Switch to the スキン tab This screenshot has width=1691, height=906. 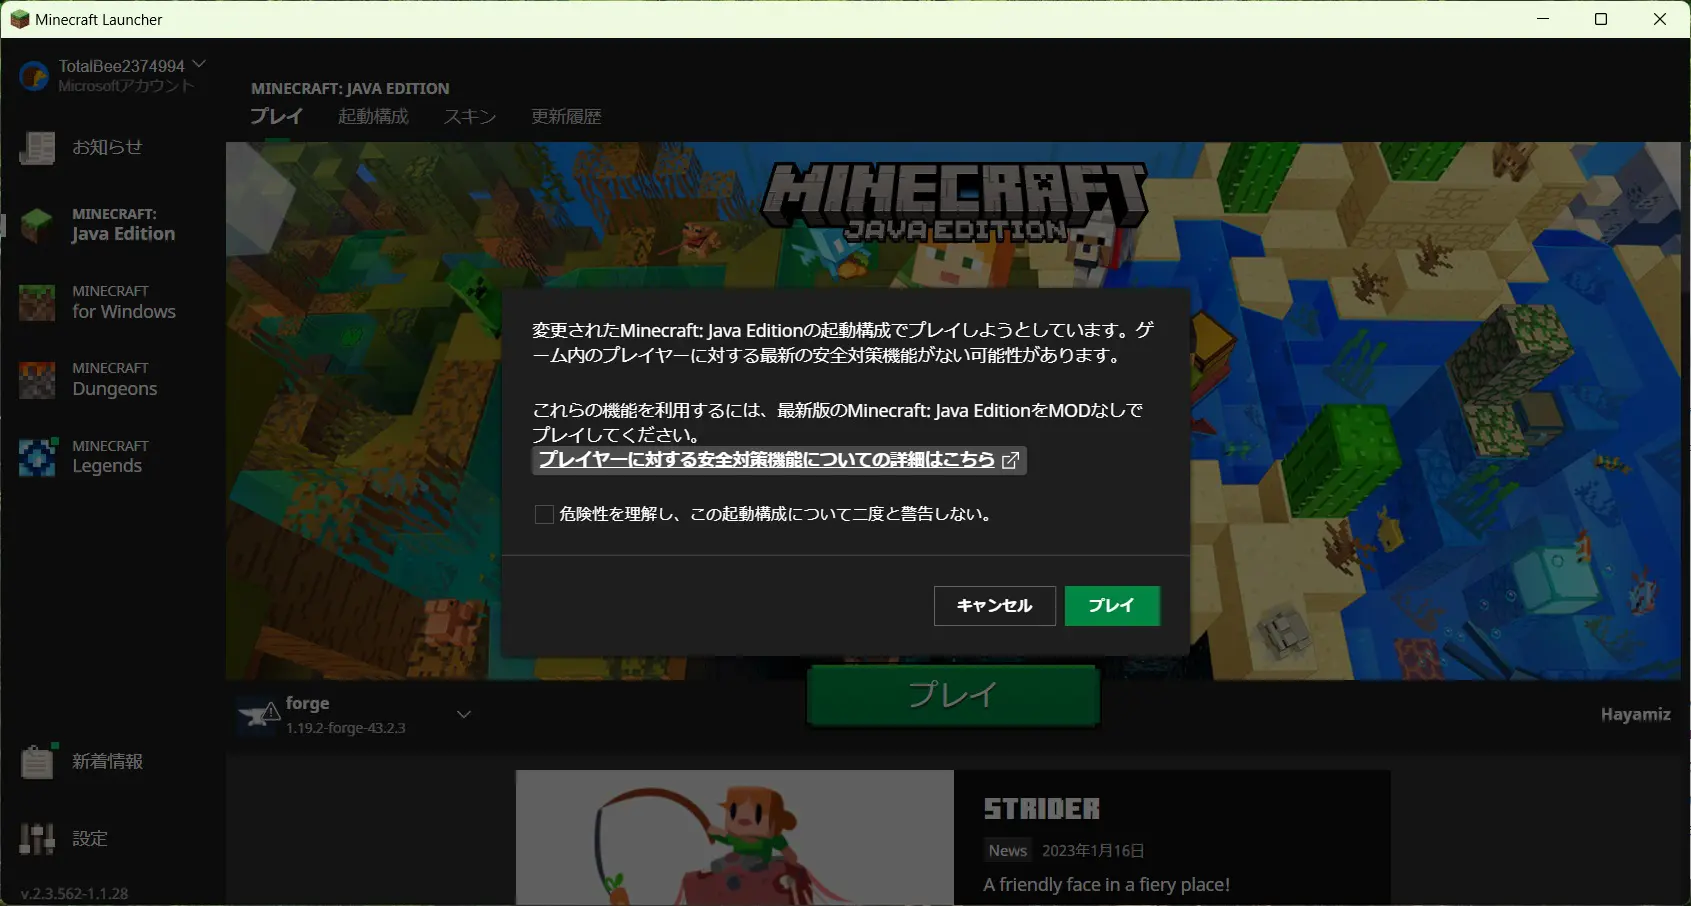(470, 117)
